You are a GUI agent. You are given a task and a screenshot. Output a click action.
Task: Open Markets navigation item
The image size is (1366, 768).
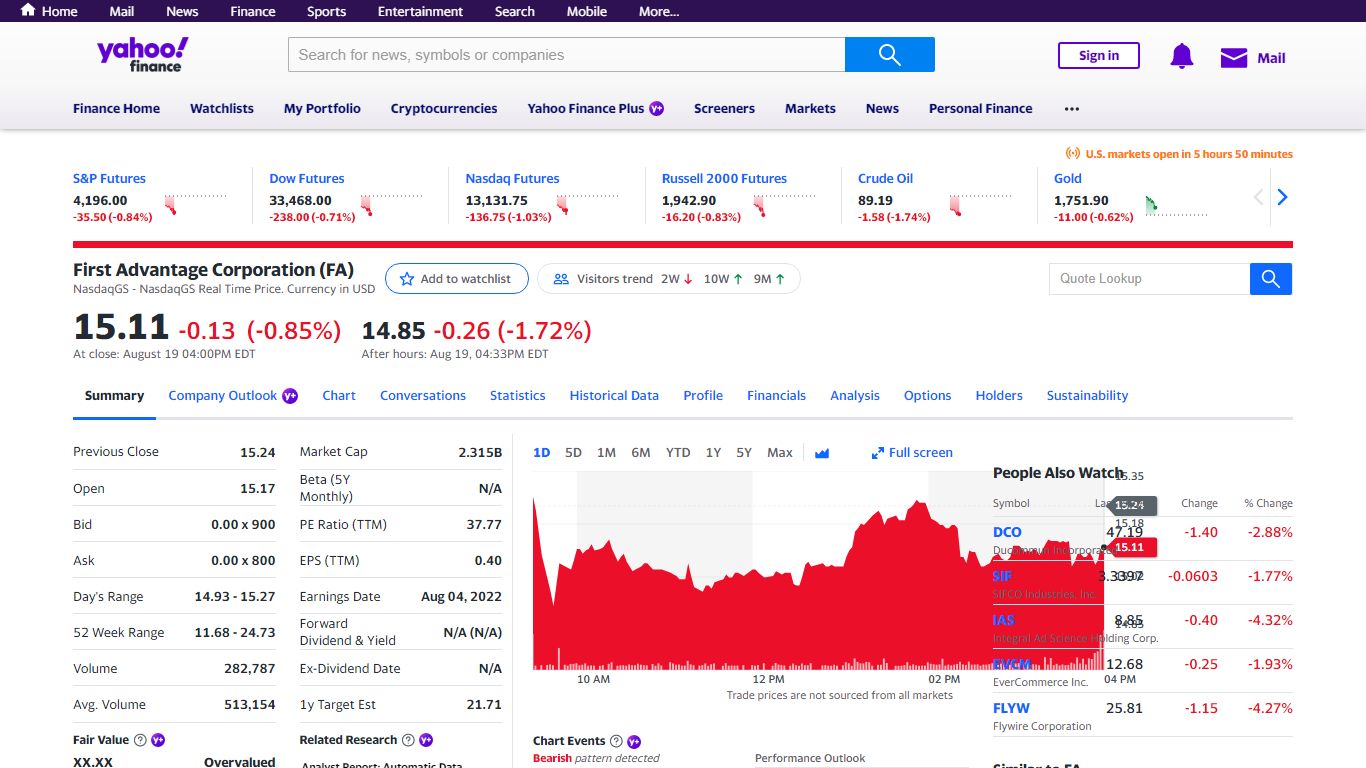point(810,108)
